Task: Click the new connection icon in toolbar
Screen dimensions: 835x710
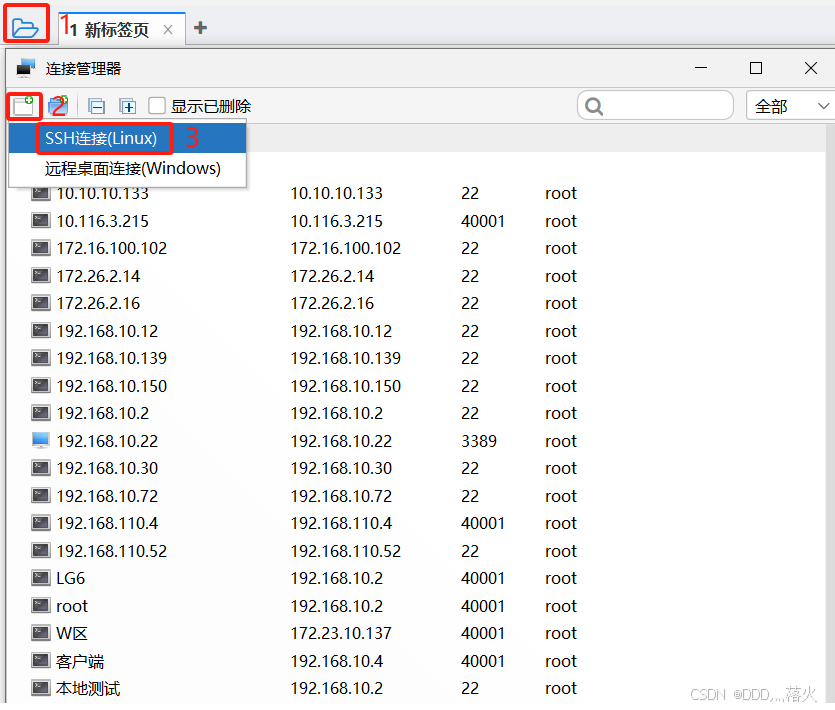Action: click(x=24, y=106)
